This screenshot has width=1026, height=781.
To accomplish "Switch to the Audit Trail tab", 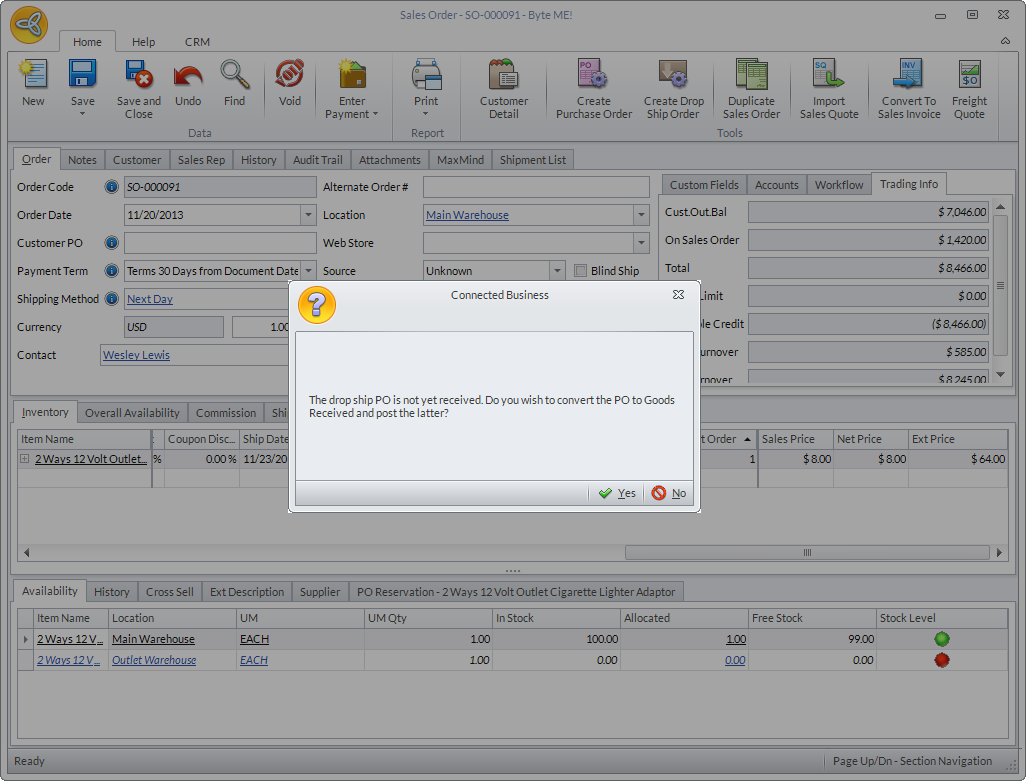I will pyautogui.click(x=318, y=160).
